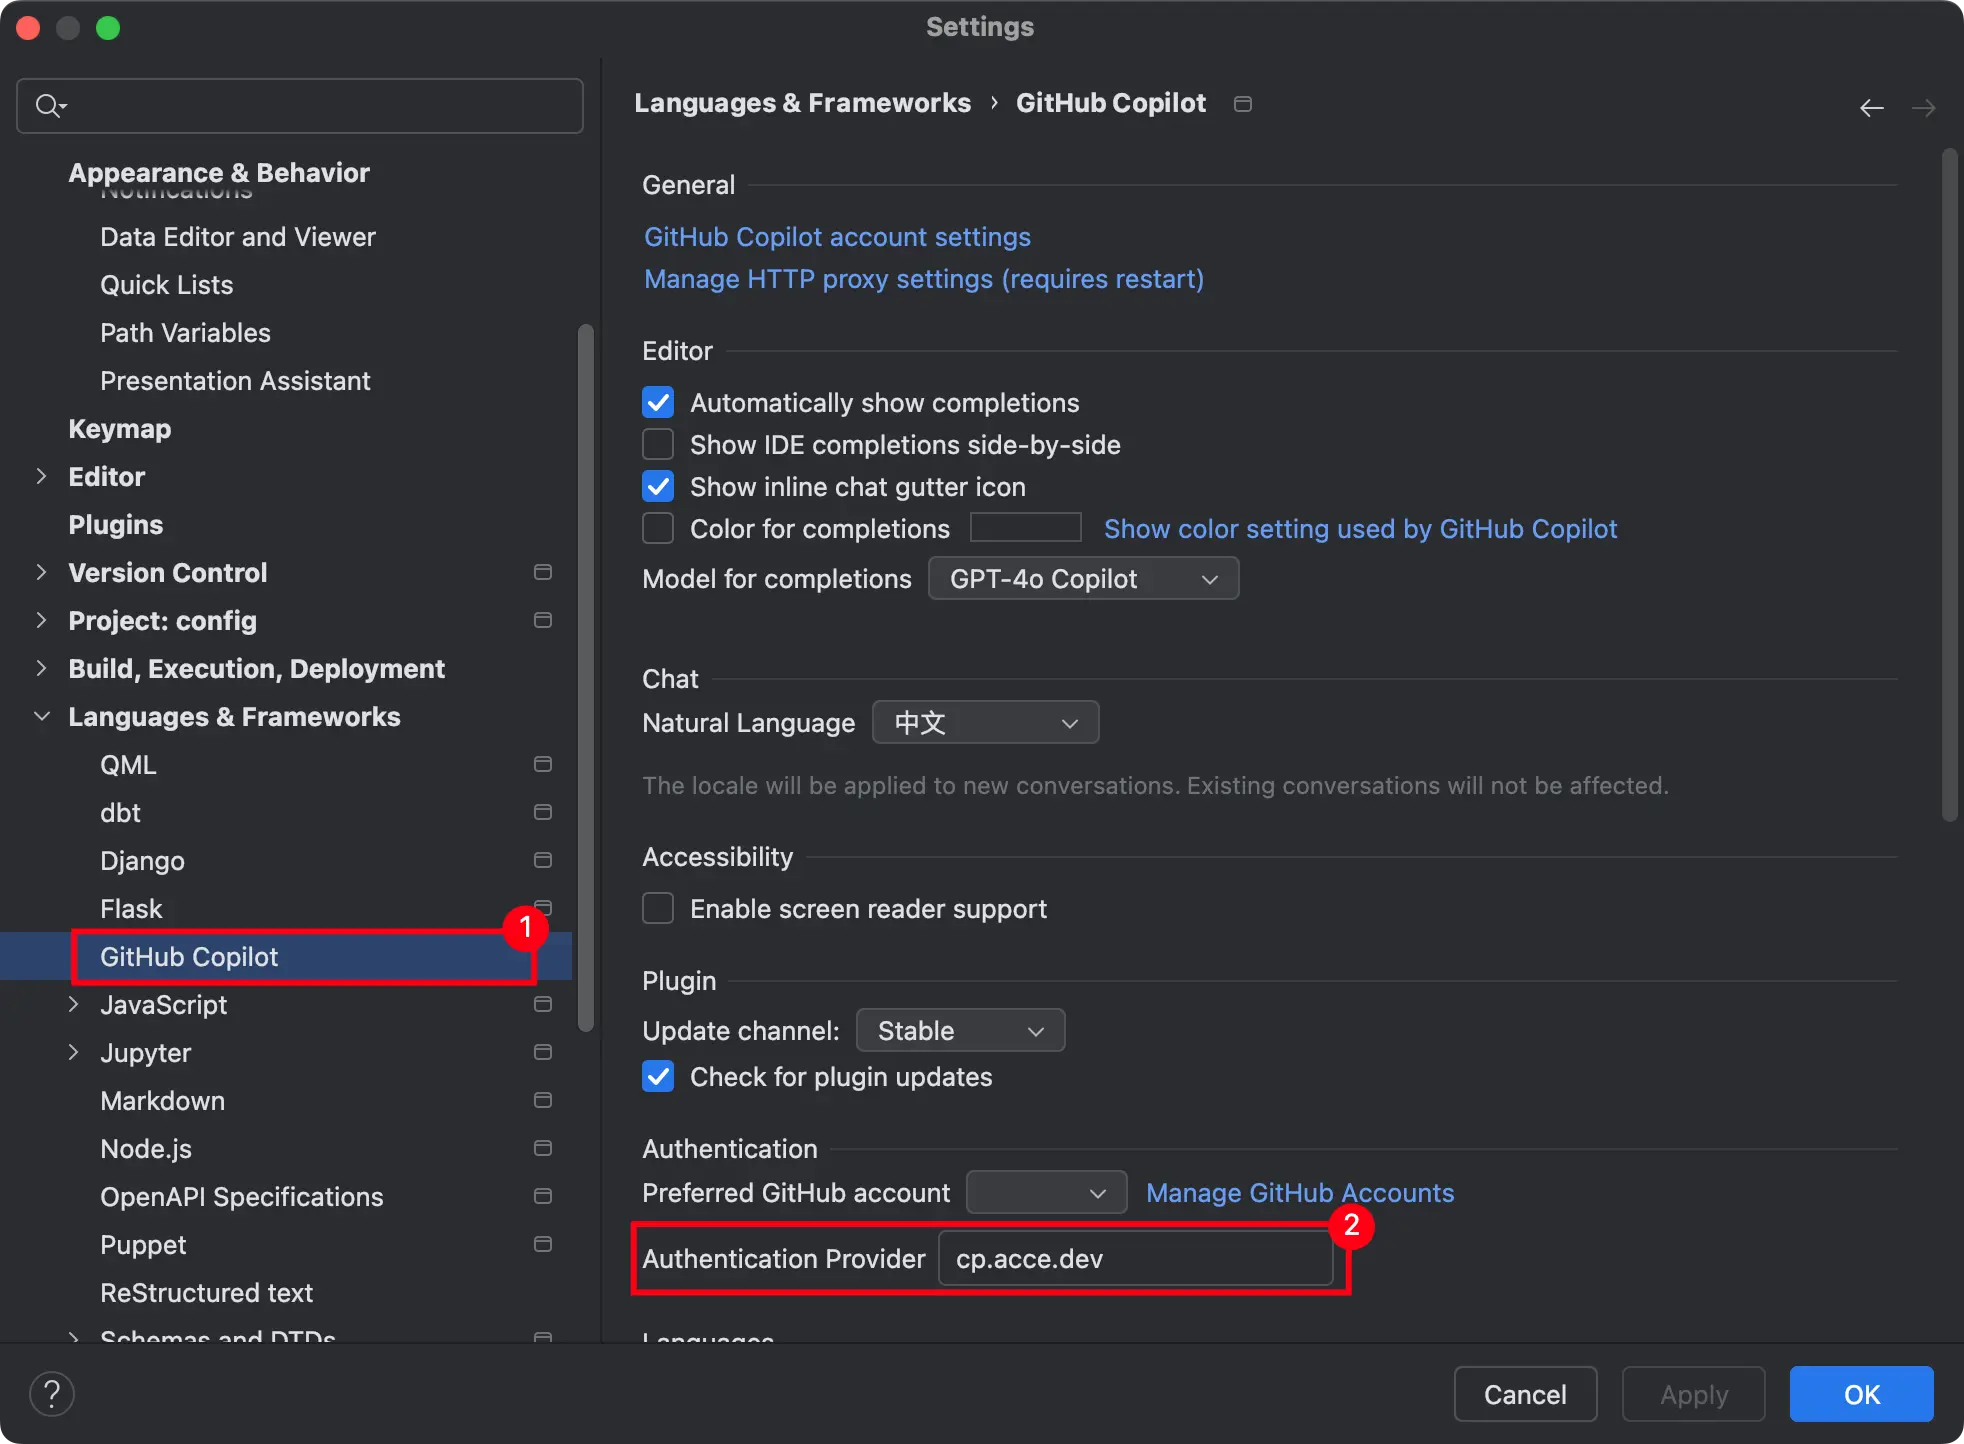Click the search magnifier icon
Viewport: 1964px width, 1444px height.
tap(50, 105)
